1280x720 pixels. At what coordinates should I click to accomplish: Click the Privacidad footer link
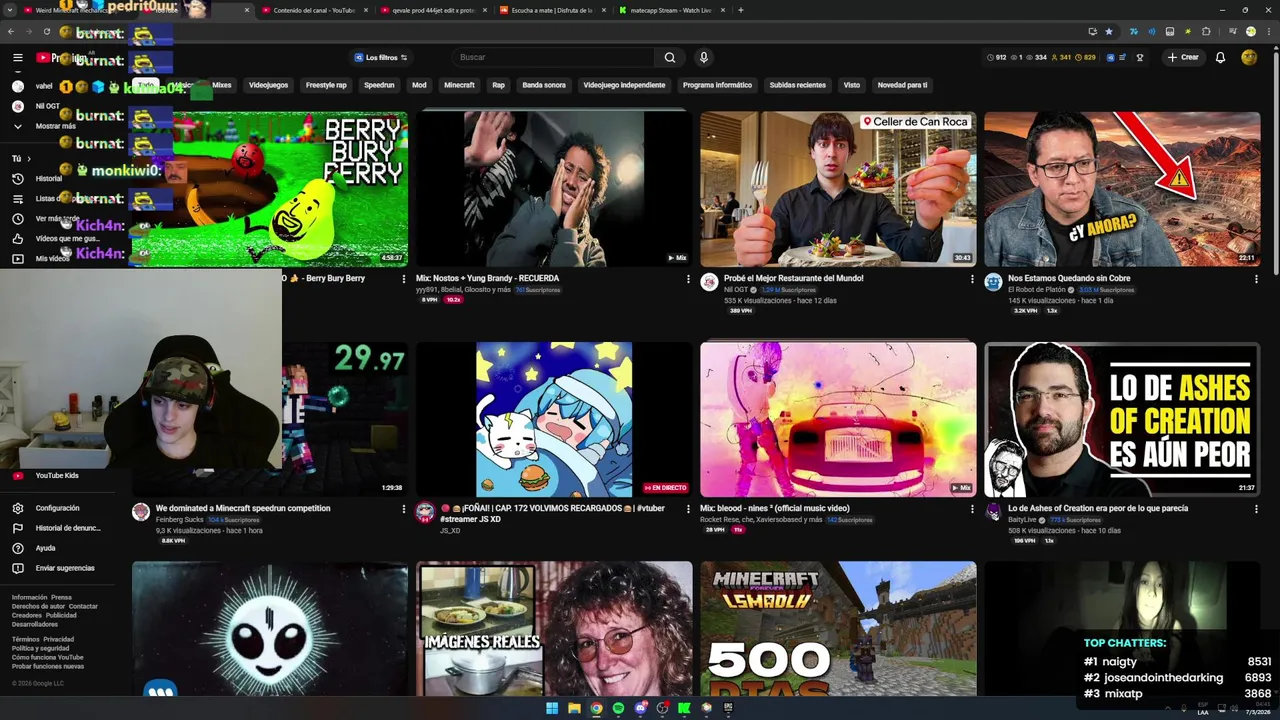pos(59,639)
